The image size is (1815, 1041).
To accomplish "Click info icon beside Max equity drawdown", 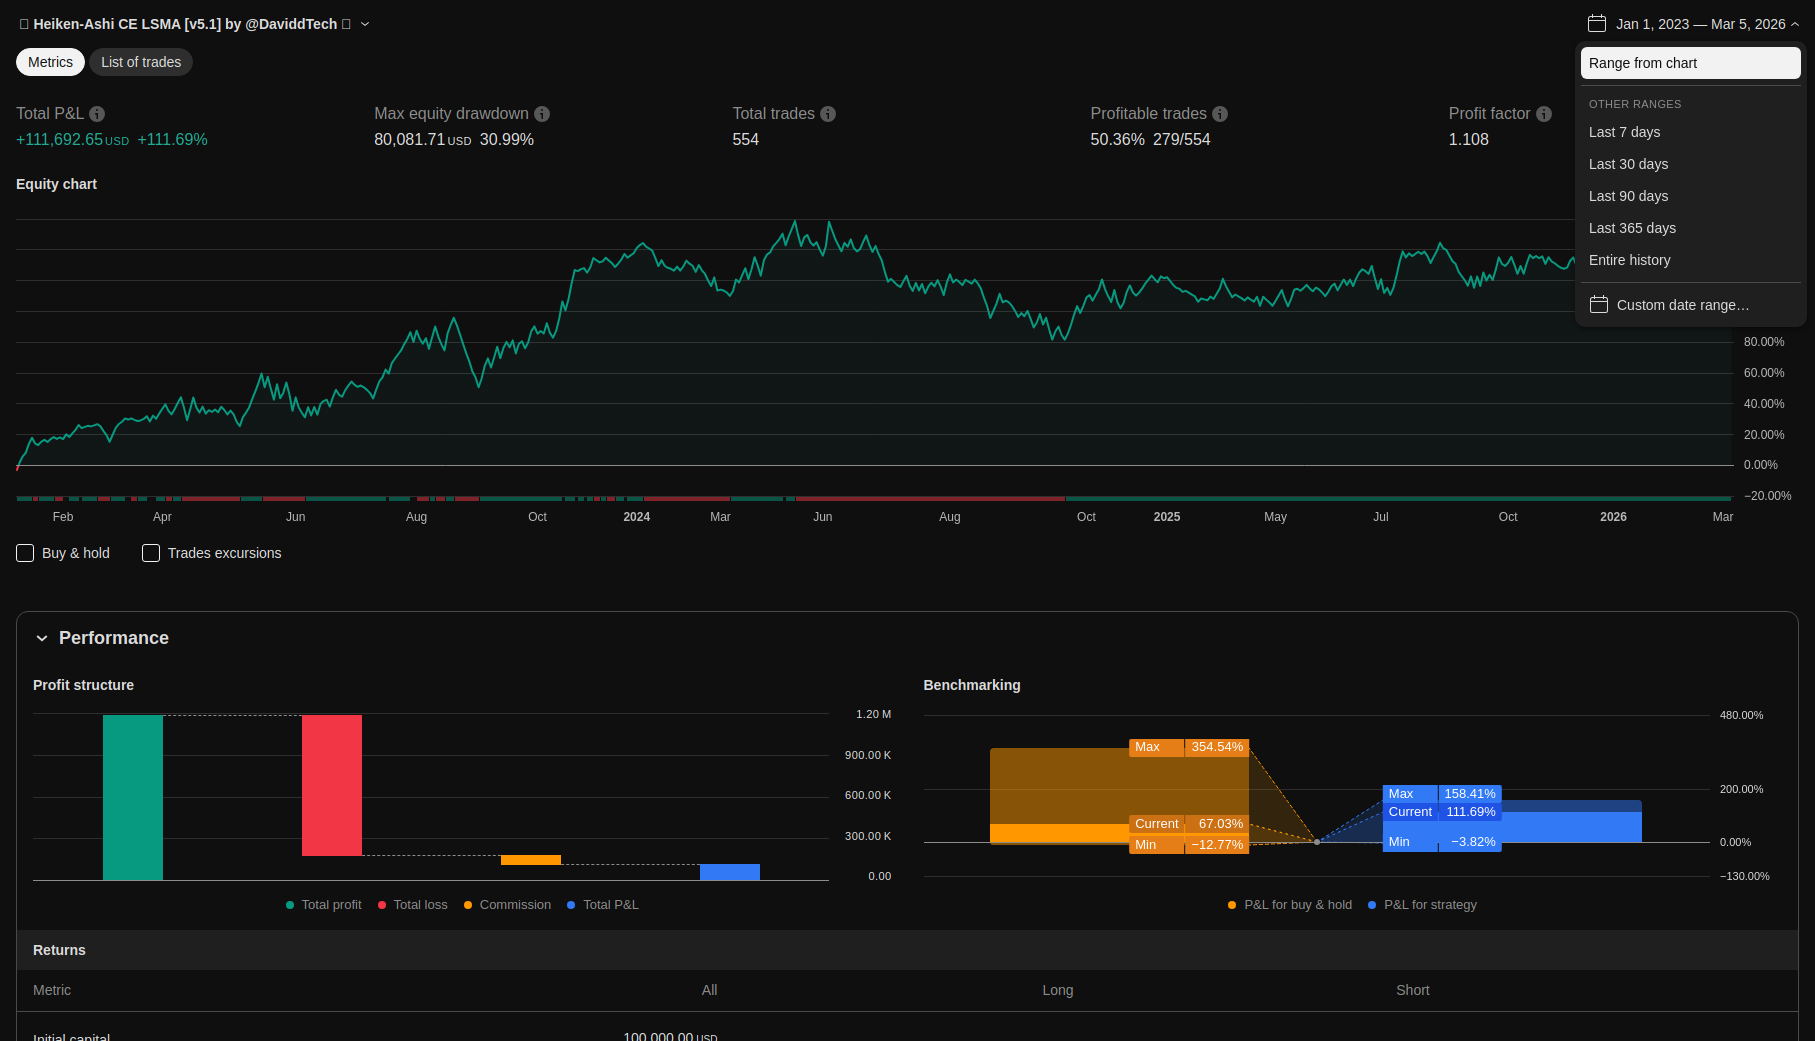I will 542,114.
